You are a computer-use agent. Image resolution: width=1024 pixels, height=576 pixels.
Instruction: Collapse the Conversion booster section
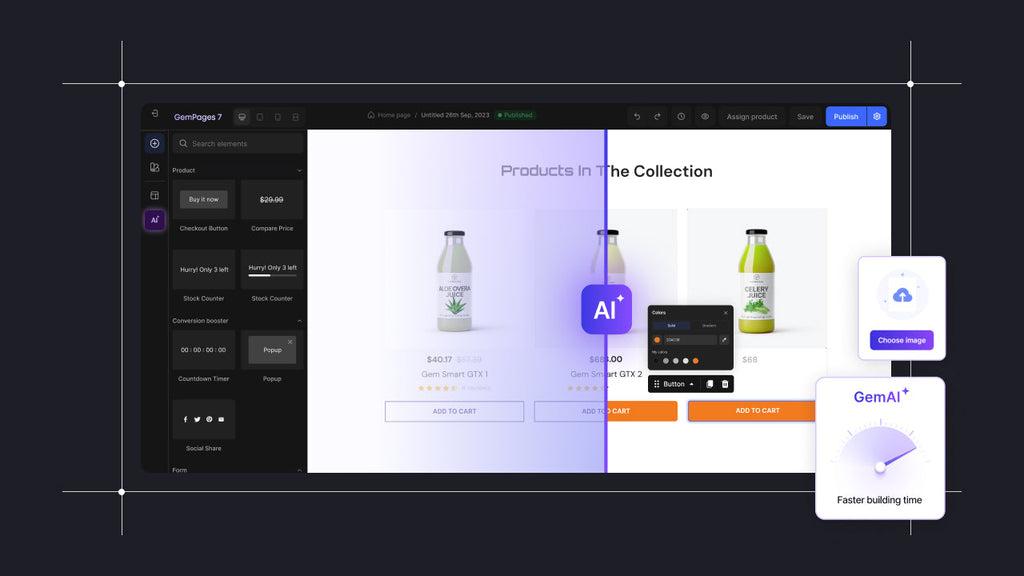pos(299,321)
